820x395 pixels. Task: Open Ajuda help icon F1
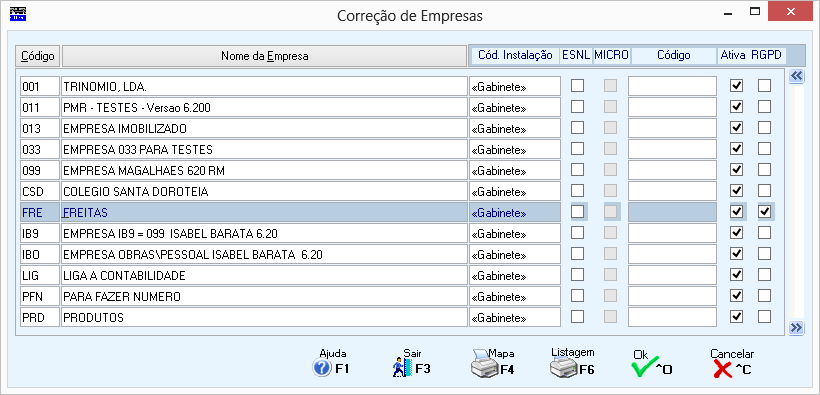pos(322,368)
